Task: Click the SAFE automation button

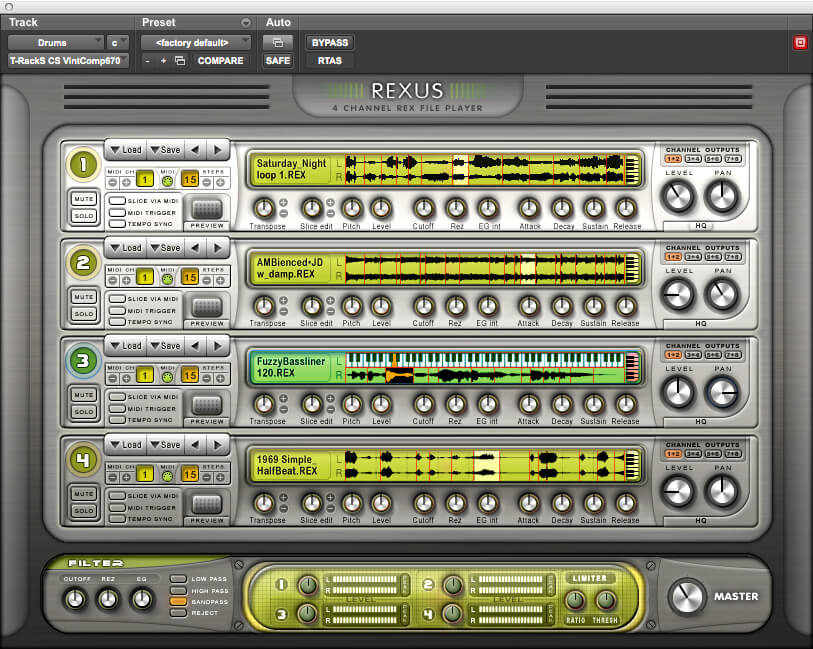Action: pos(278,61)
